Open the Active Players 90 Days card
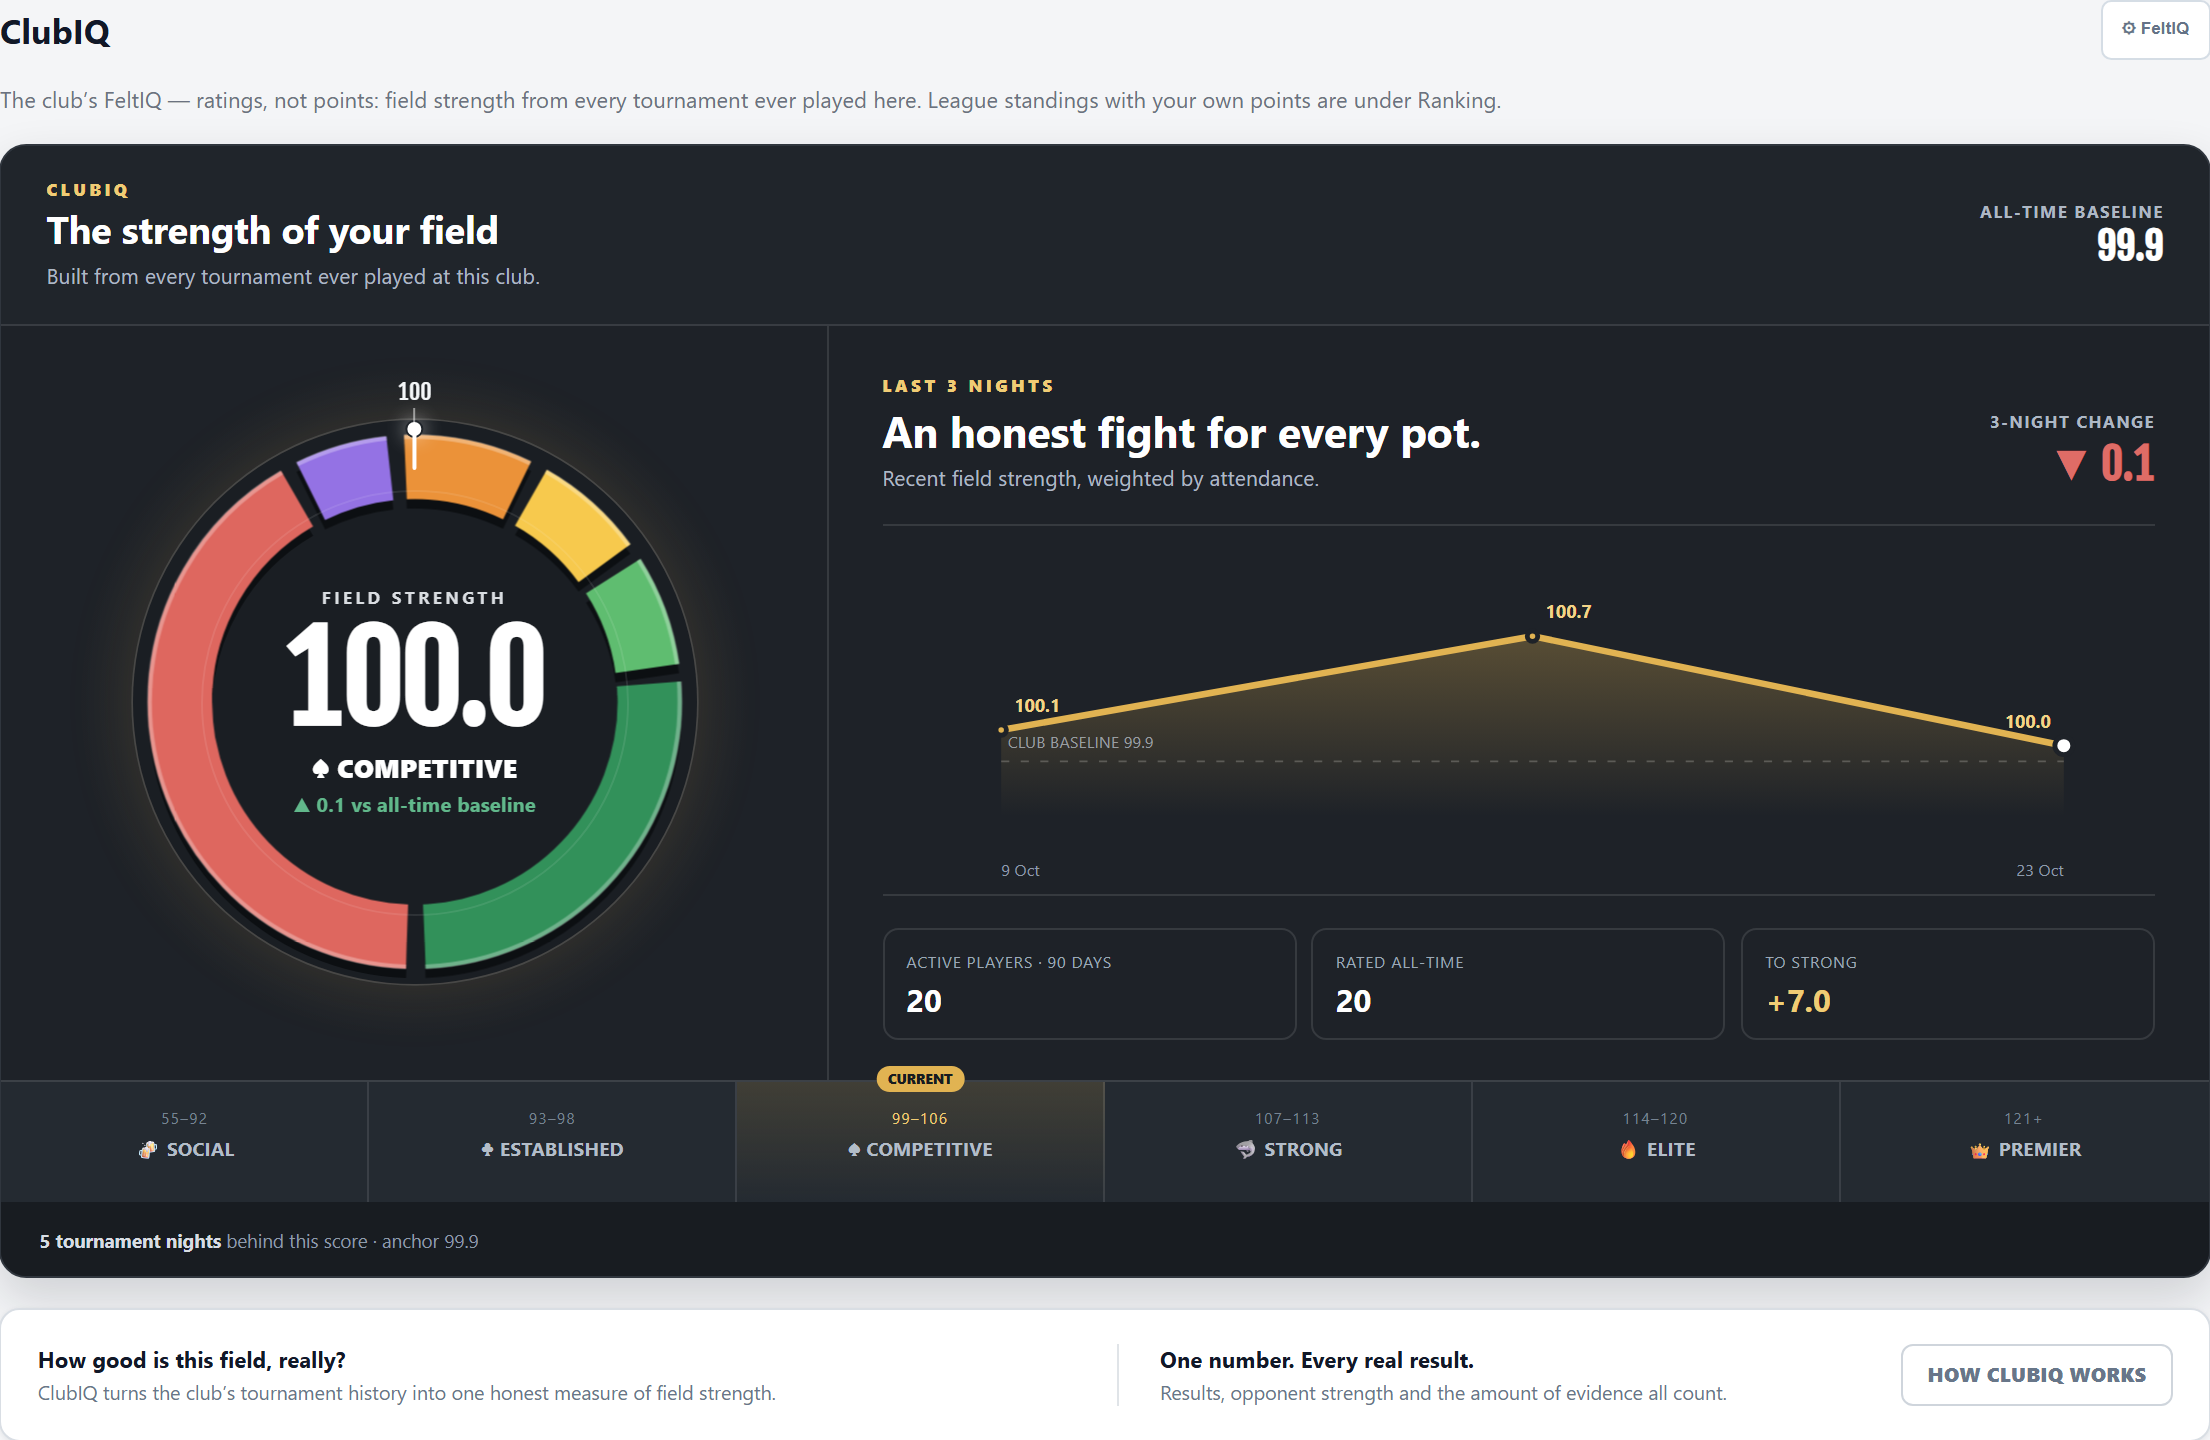This screenshot has width=2210, height=1440. pyautogui.click(x=1089, y=984)
